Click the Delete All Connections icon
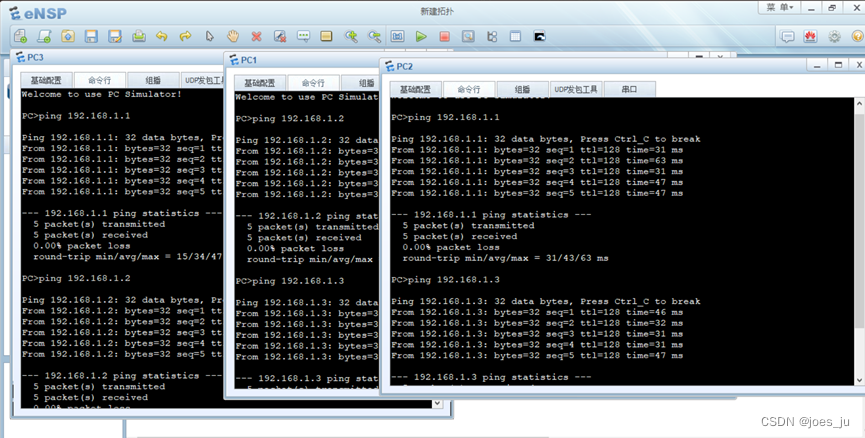865x438 pixels. tap(280, 36)
